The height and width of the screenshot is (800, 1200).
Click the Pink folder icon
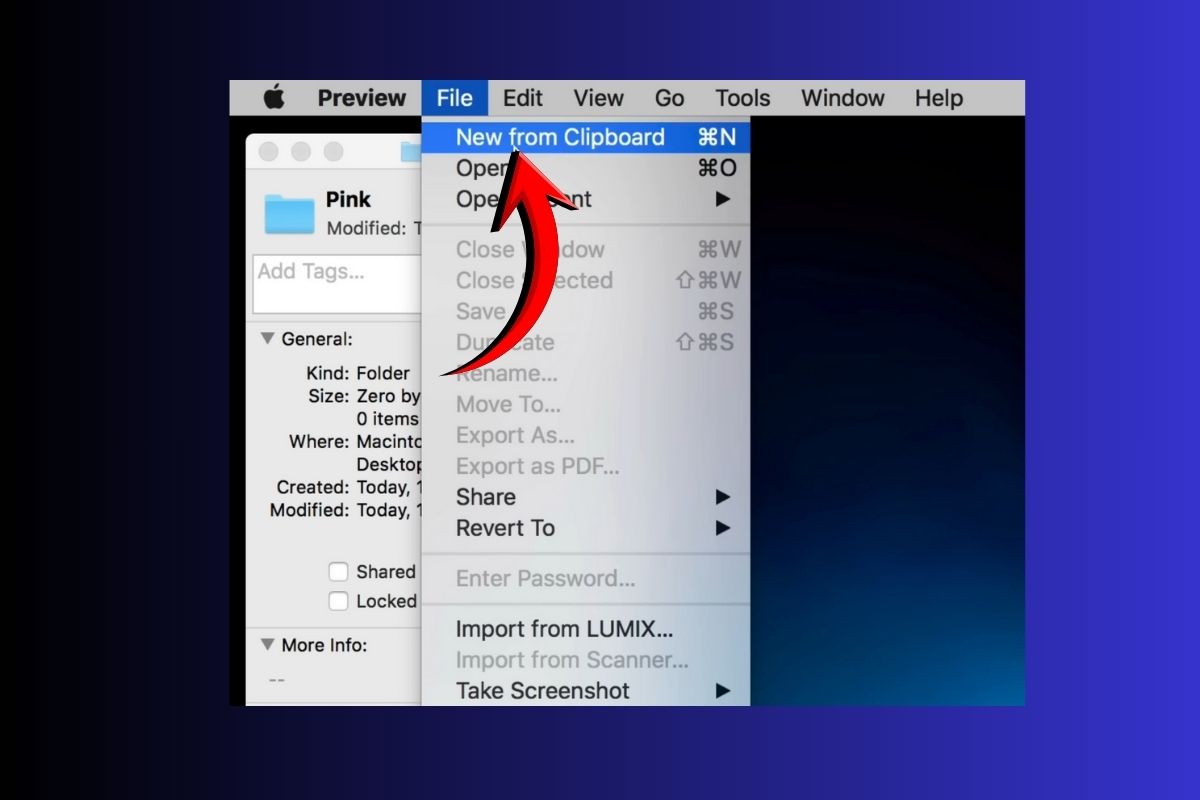pyautogui.click(x=290, y=213)
